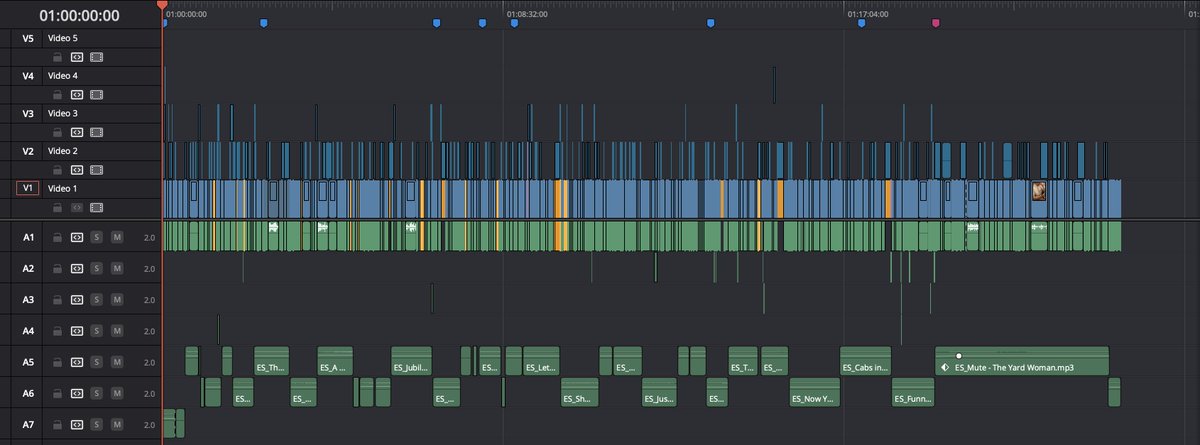This screenshot has height=445, width=1200.
Task: Solo audio track A6
Action: click(97, 394)
